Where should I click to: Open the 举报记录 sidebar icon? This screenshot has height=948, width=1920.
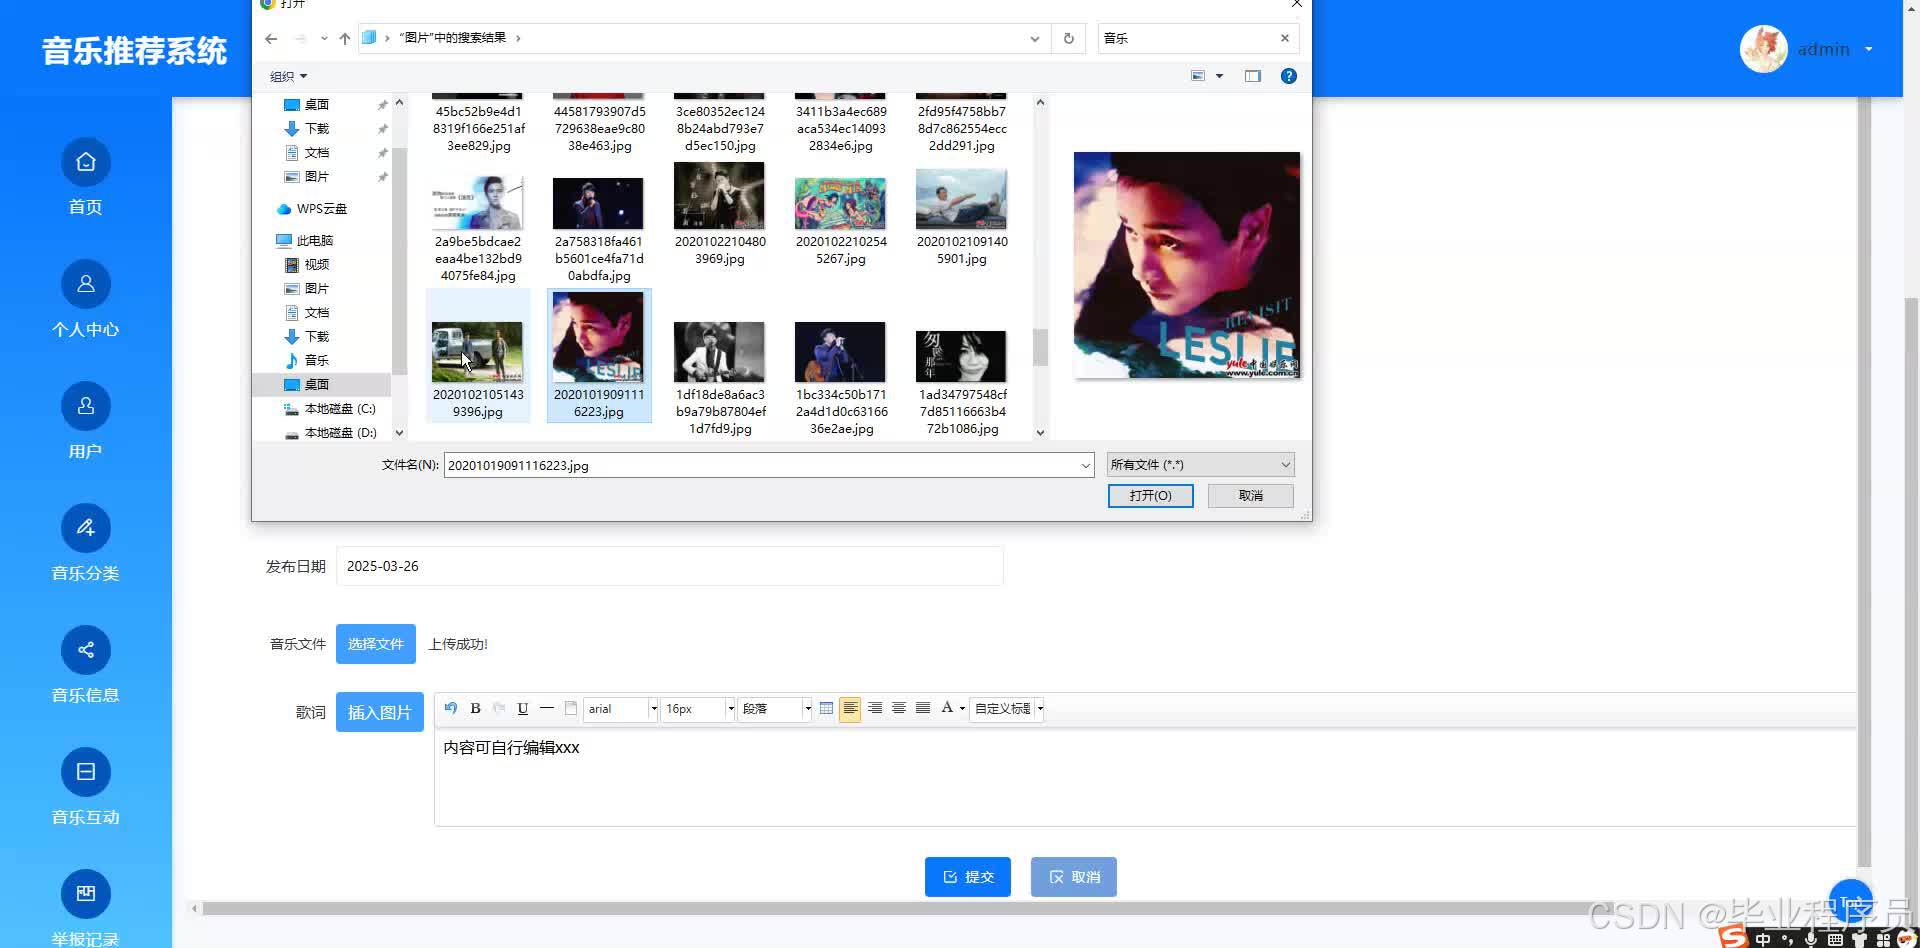(x=86, y=894)
